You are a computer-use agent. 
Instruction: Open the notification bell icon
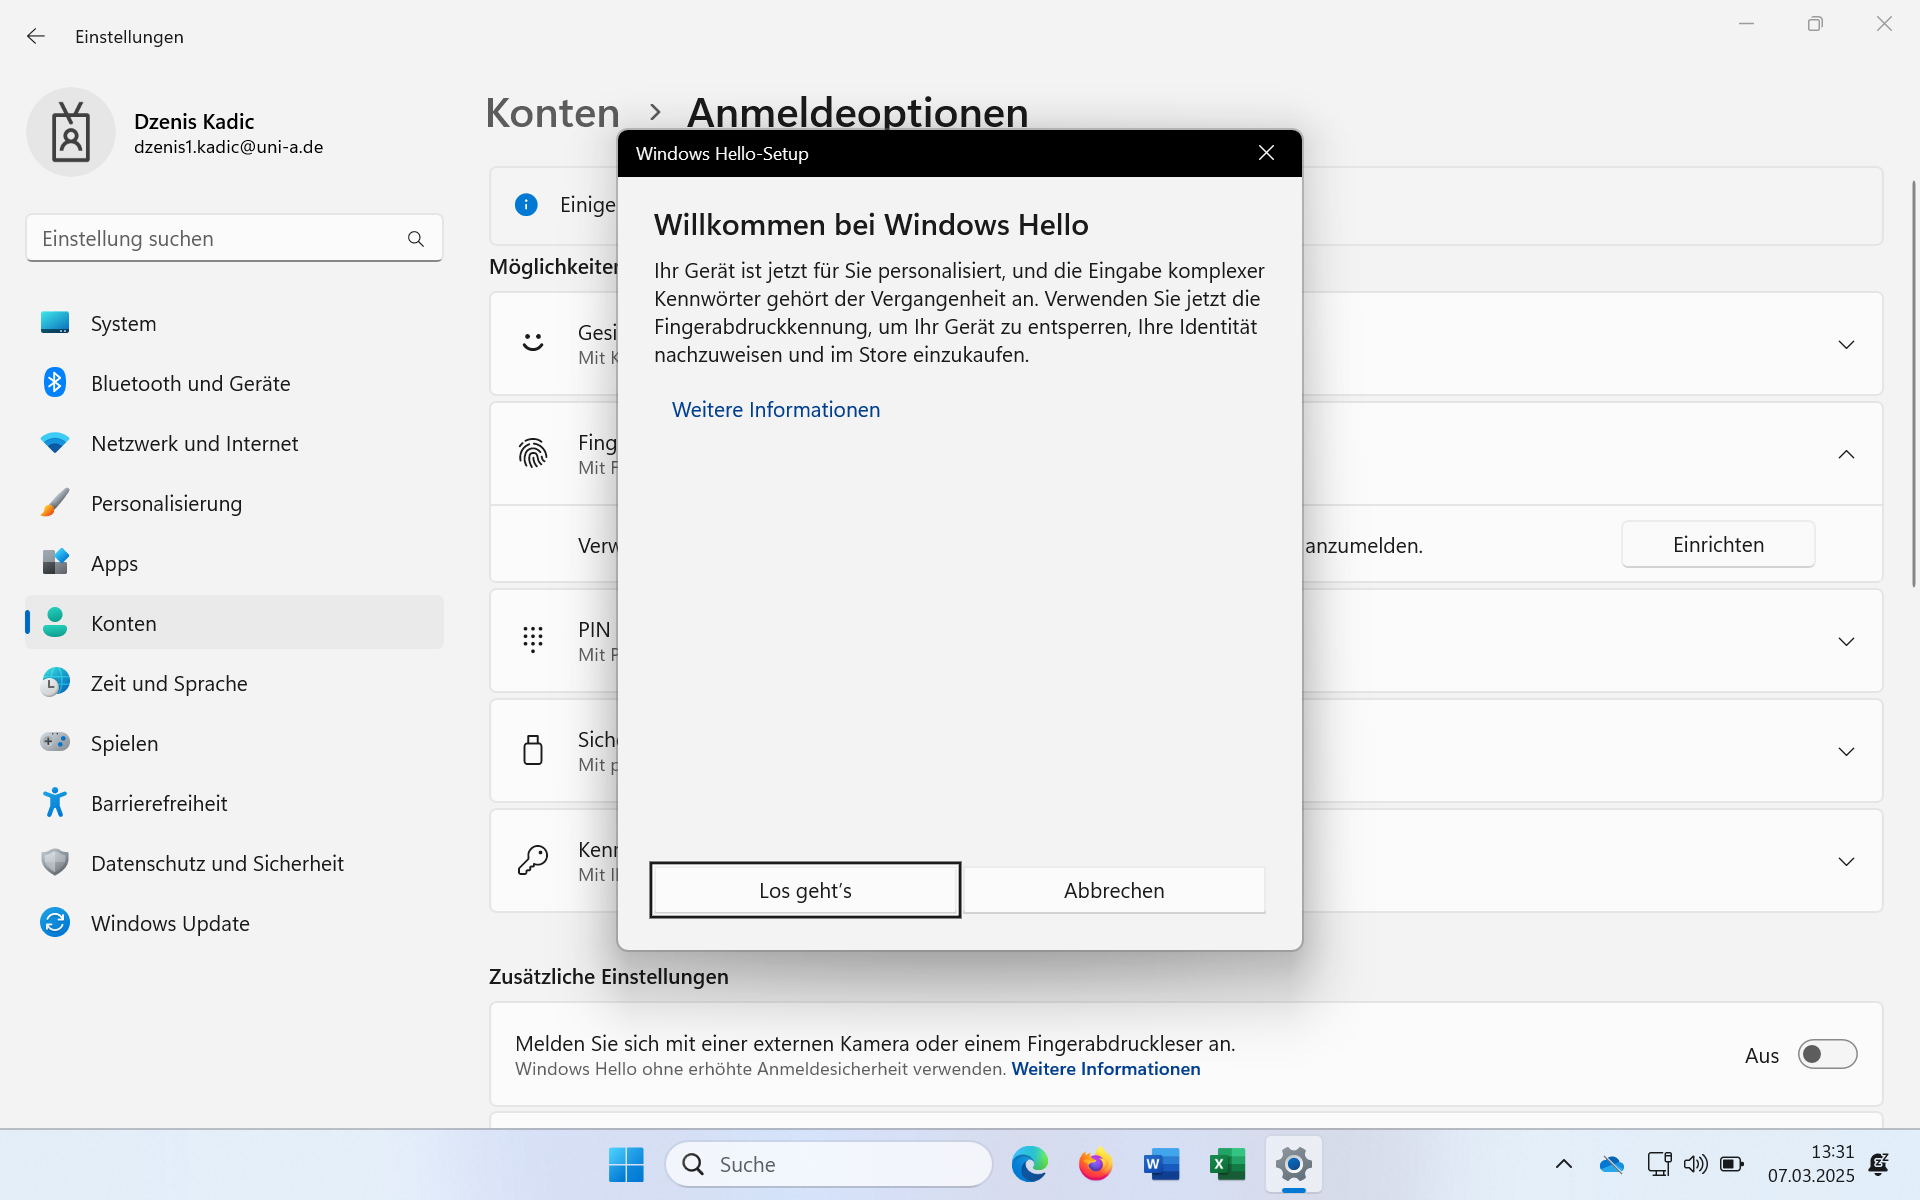(1879, 1164)
